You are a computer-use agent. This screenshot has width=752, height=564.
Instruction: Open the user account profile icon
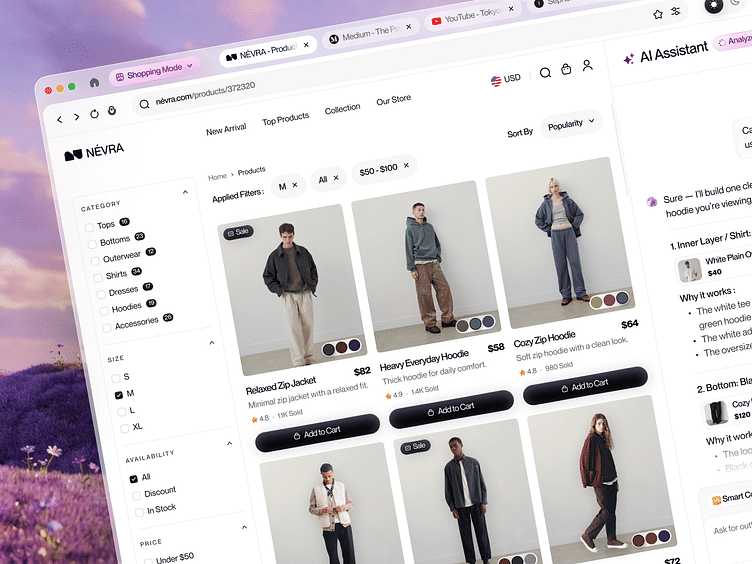[x=588, y=65]
